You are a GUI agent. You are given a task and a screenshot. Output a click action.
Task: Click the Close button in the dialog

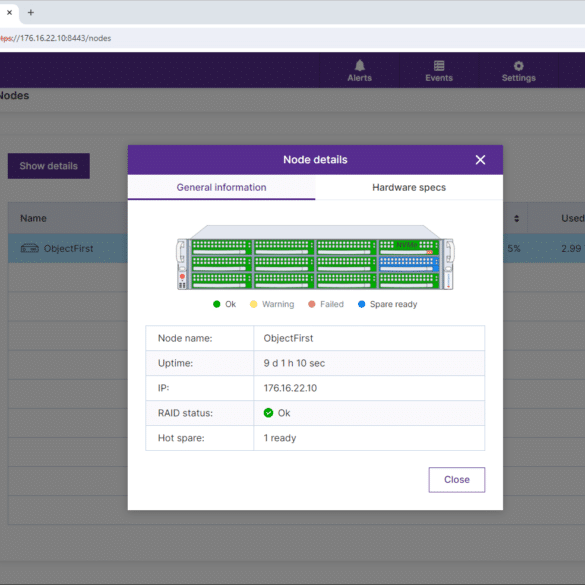click(457, 479)
